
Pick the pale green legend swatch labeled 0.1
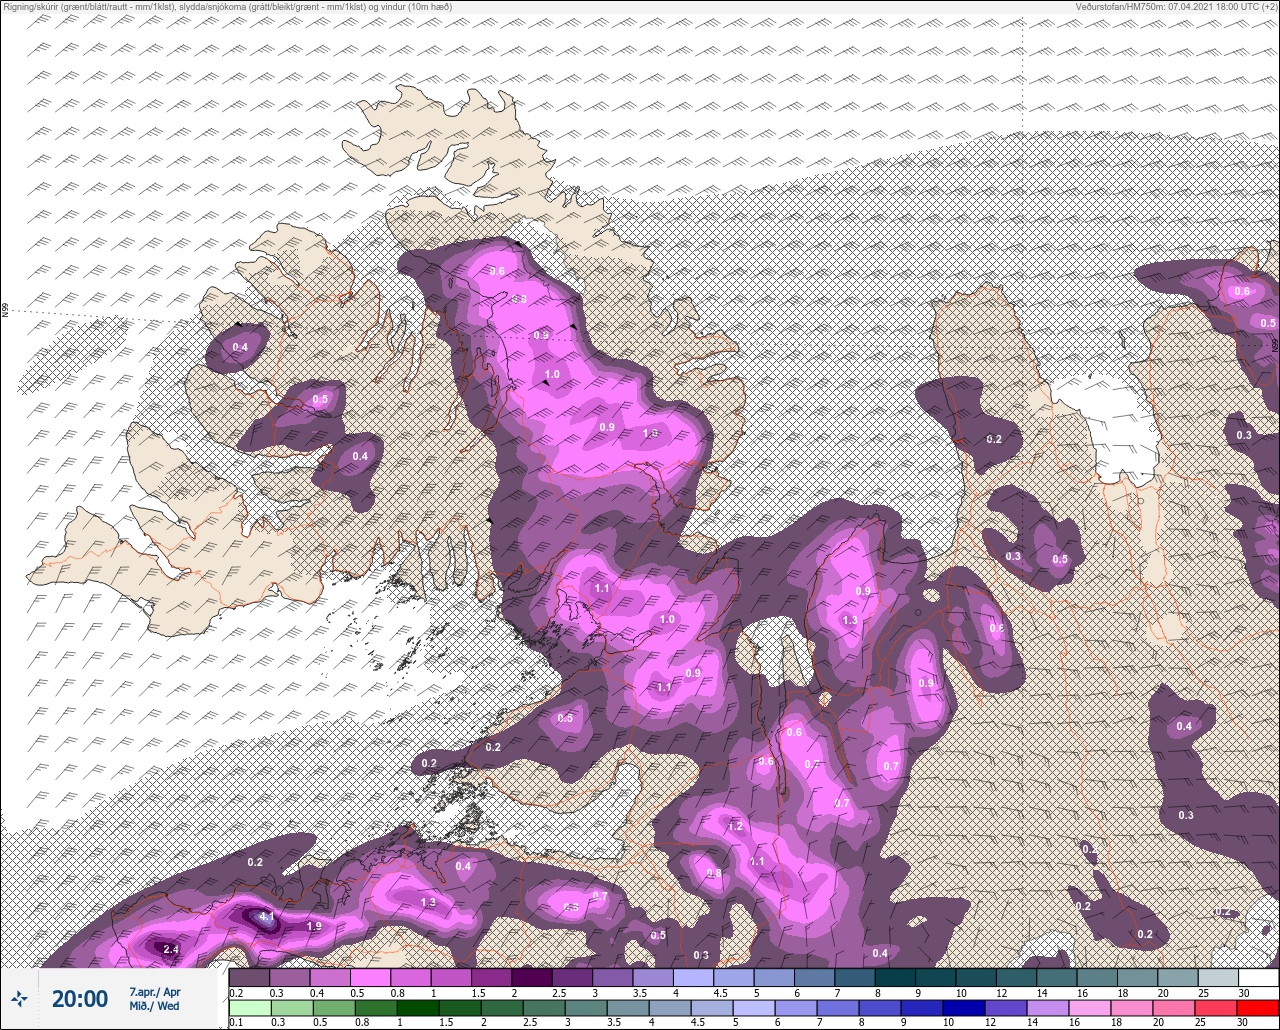point(249,1007)
